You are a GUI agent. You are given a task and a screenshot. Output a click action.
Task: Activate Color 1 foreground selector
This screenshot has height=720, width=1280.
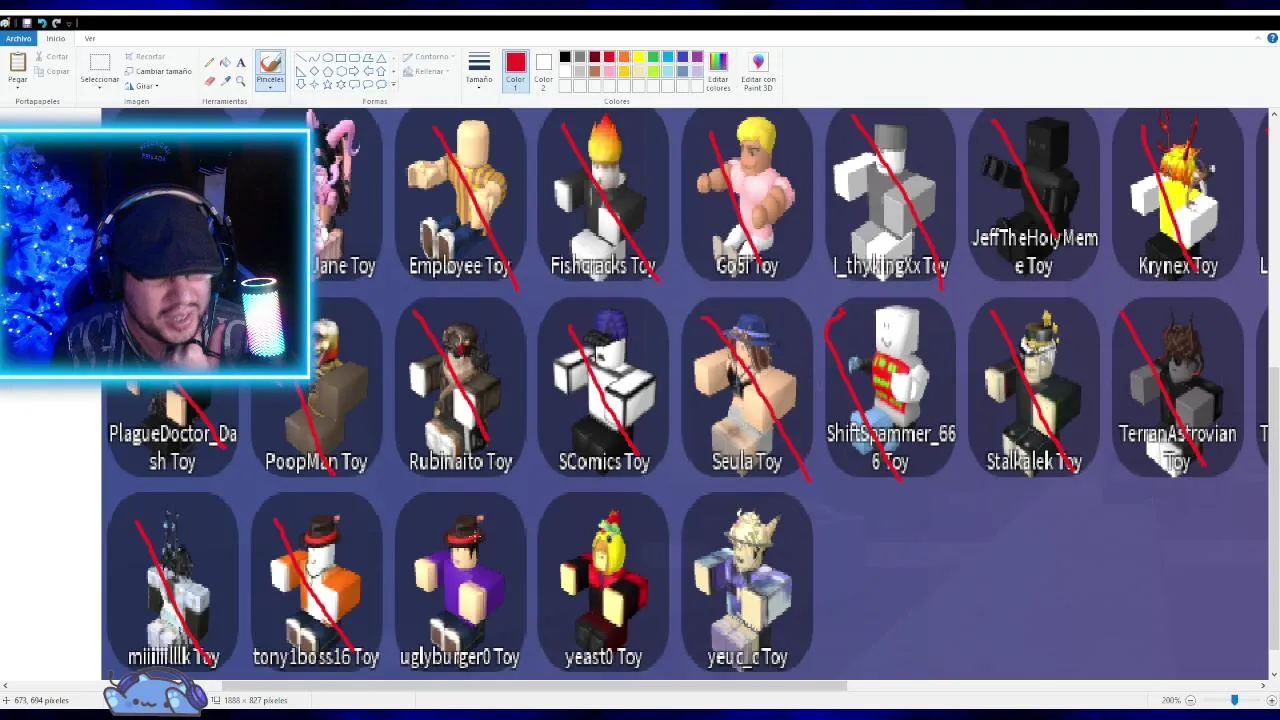[x=515, y=71]
